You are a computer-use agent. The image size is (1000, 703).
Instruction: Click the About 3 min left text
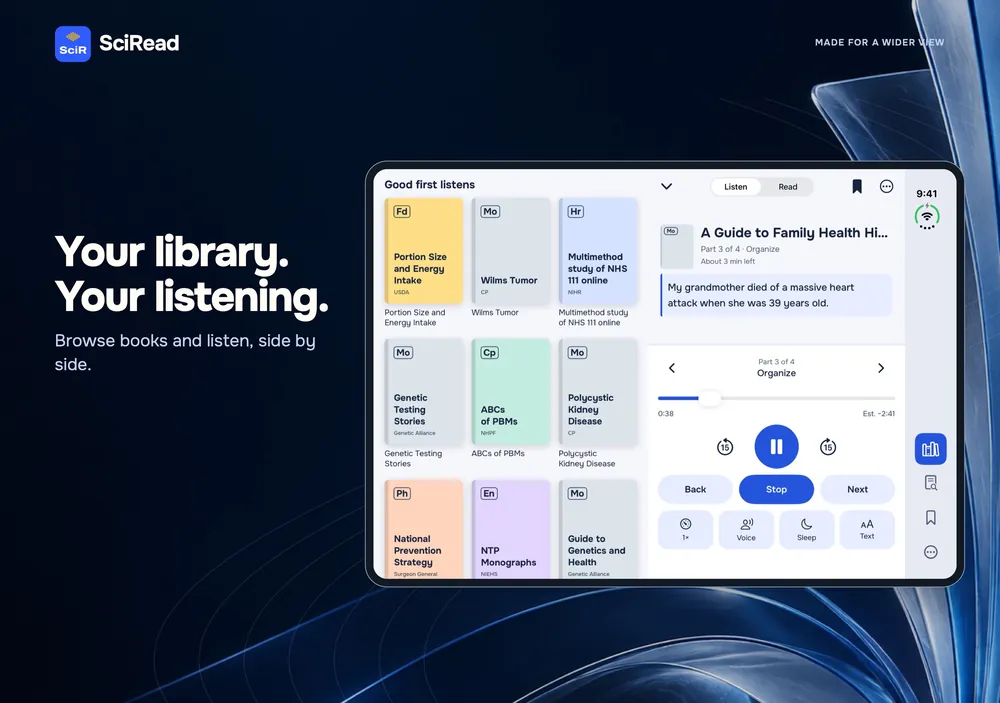[728, 262]
